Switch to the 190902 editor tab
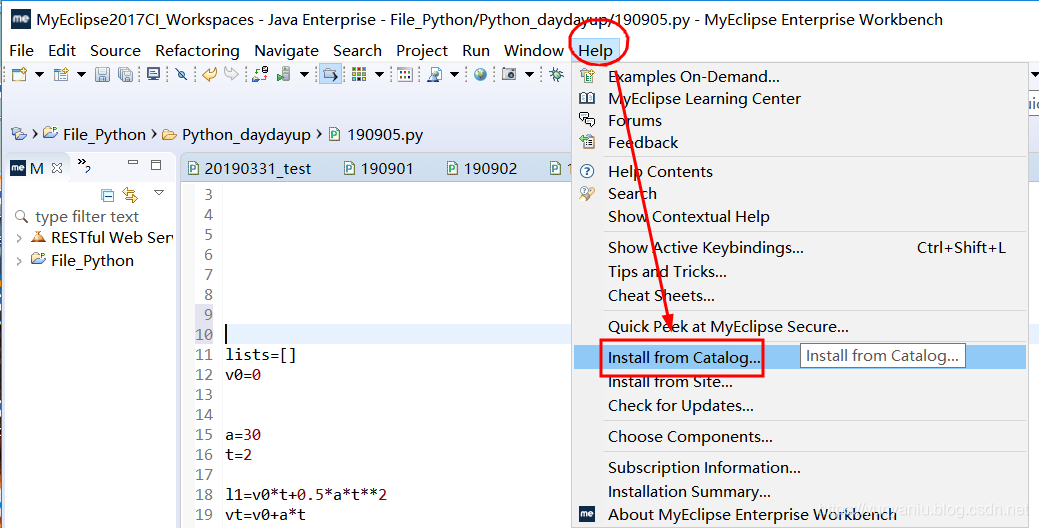The width and height of the screenshot is (1039, 528). (482, 169)
